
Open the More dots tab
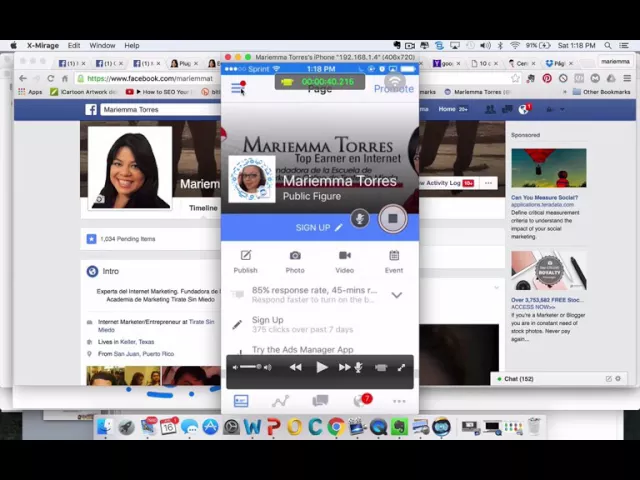pyautogui.click(x=399, y=401)
